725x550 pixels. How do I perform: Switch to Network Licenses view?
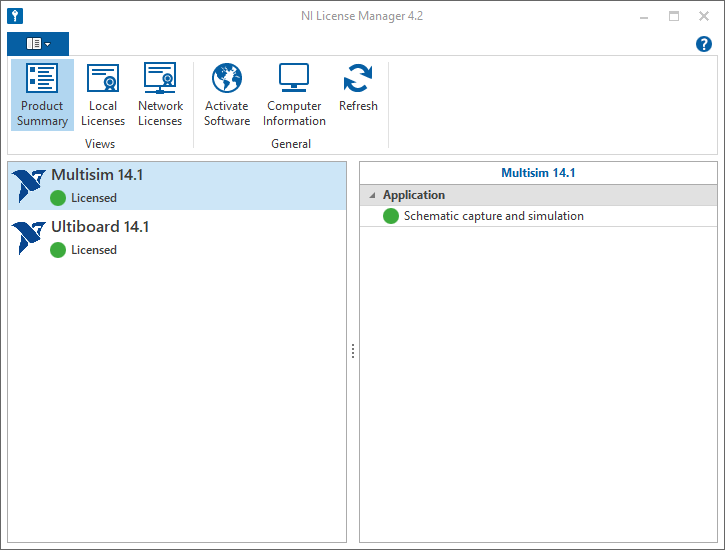160,95
